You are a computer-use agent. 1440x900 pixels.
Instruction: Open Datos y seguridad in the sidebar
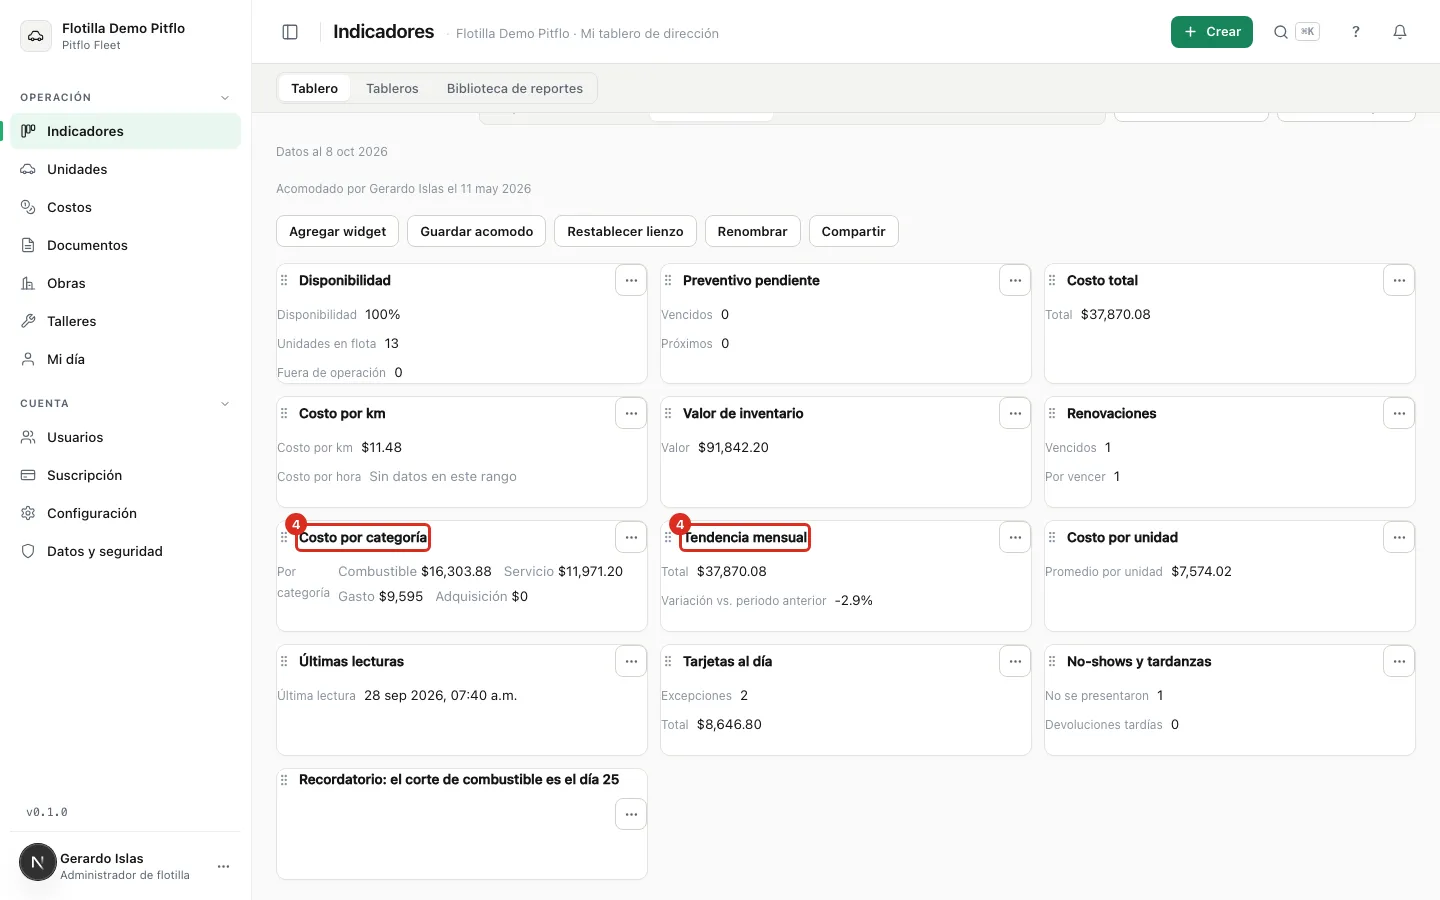coord(125,551)
